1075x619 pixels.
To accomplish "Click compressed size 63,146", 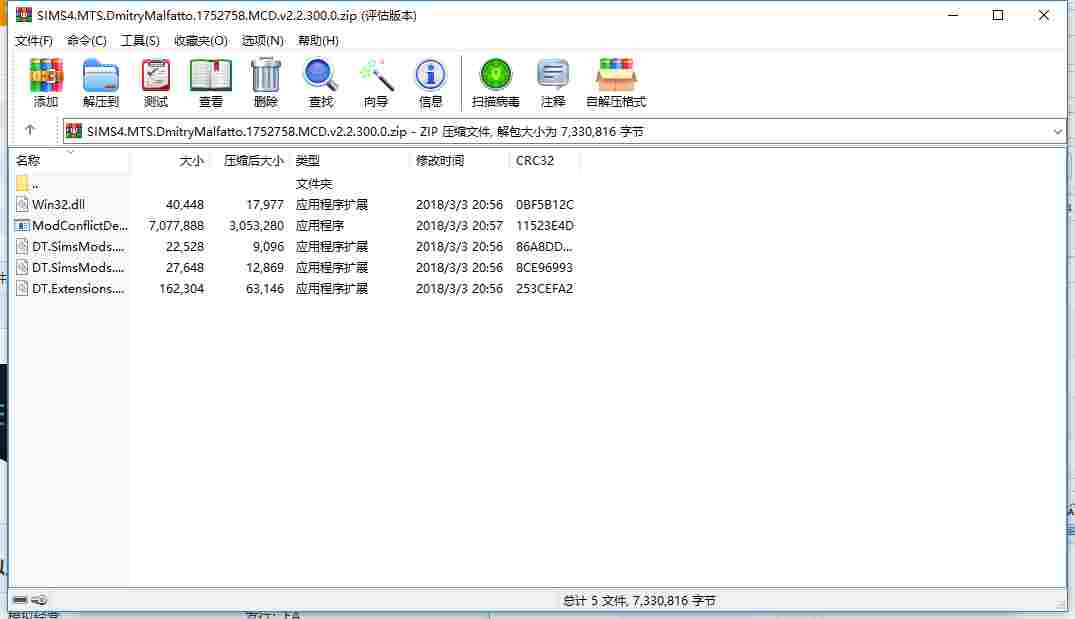I will [x=265, y=289].
